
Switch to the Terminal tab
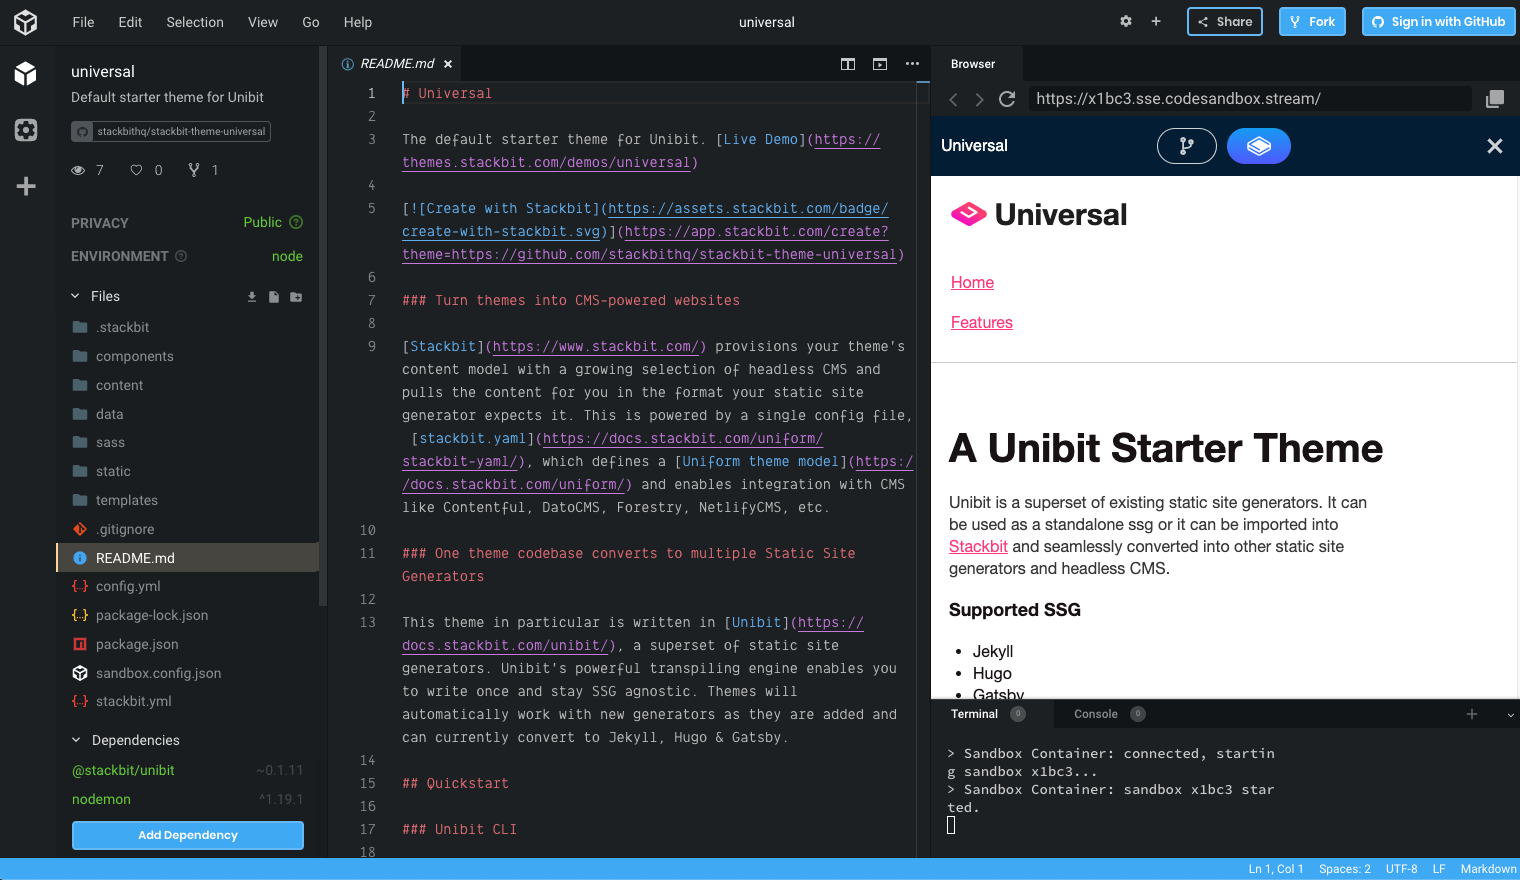(974, 714)
